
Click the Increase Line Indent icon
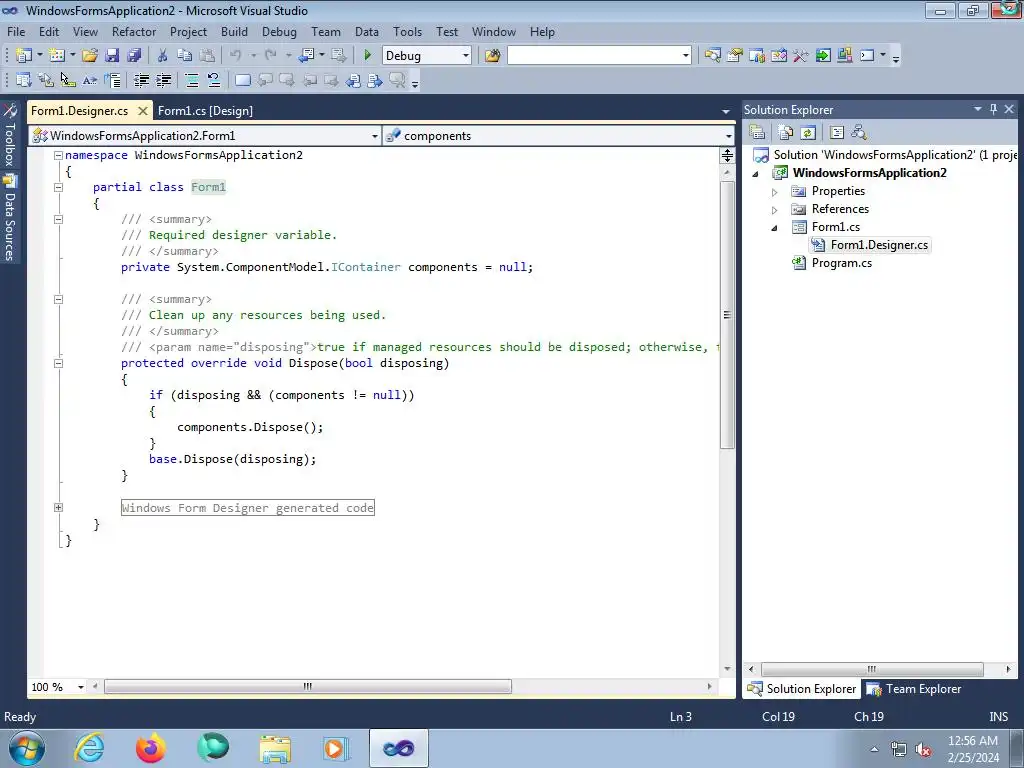pyautogui.click(x=163, y=80)
